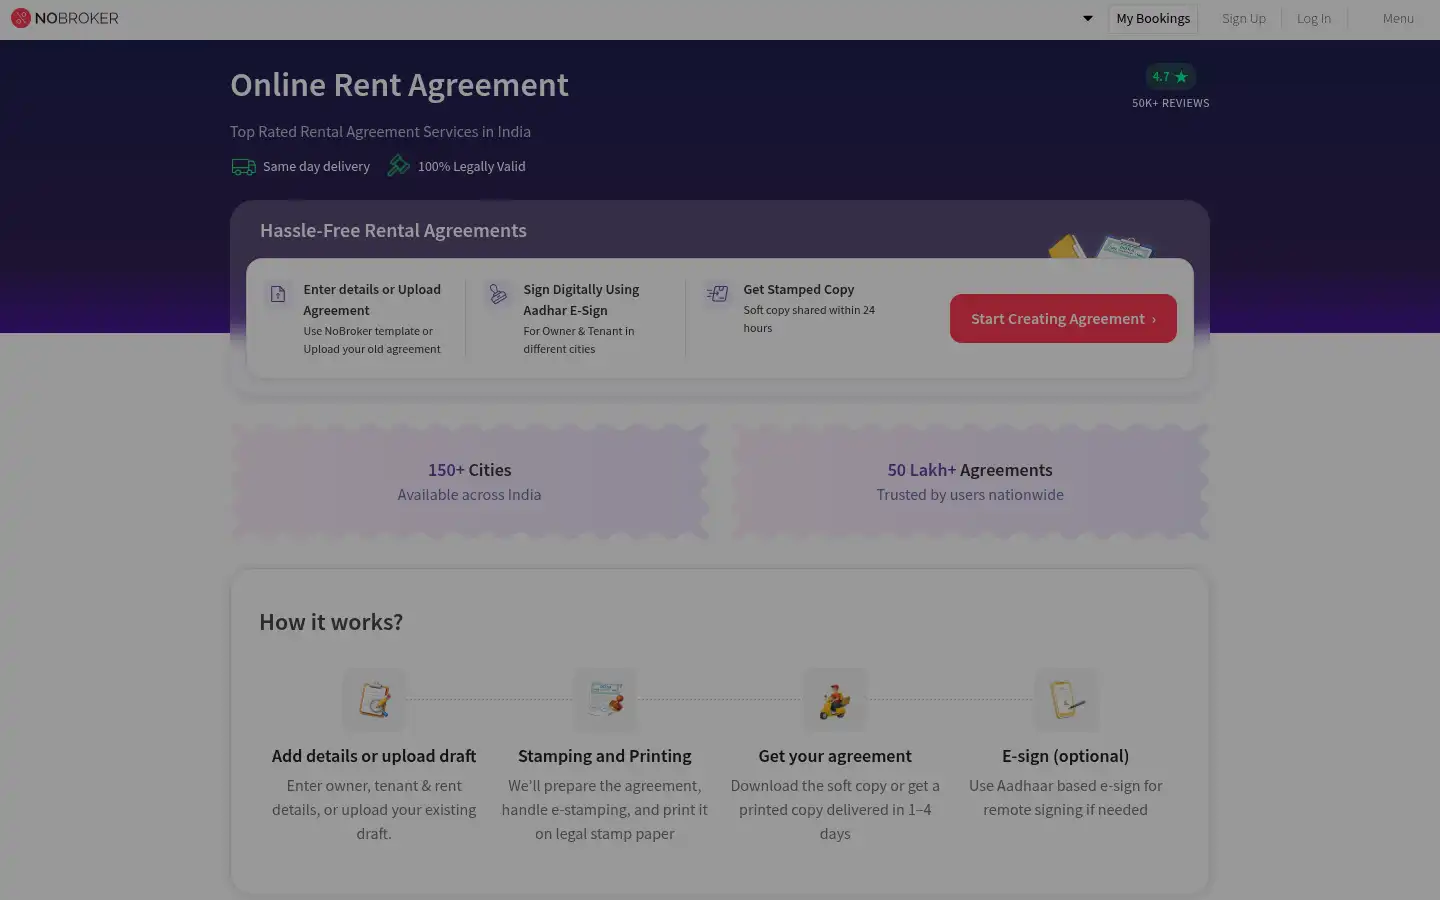The image size is (1440, 900).
Task: Click 'Add details or upload draft' title
Action: coord(374,756)
